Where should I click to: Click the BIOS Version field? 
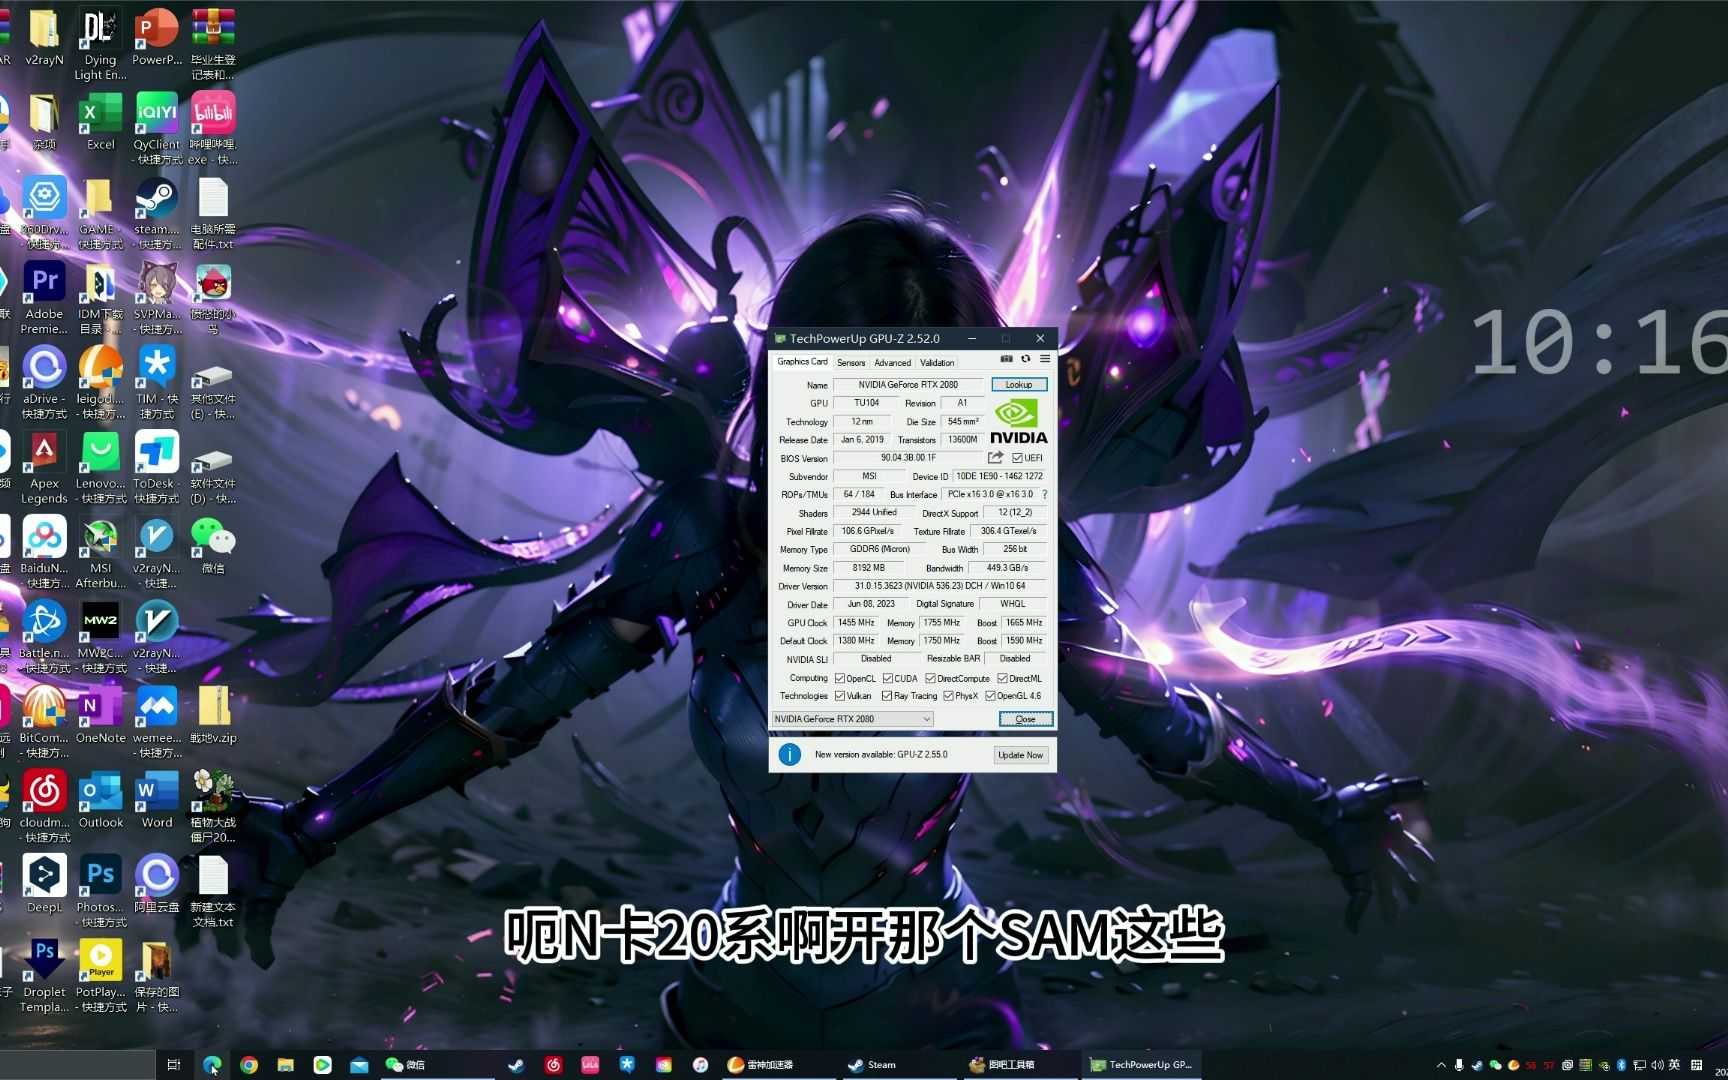click(908, 458)
